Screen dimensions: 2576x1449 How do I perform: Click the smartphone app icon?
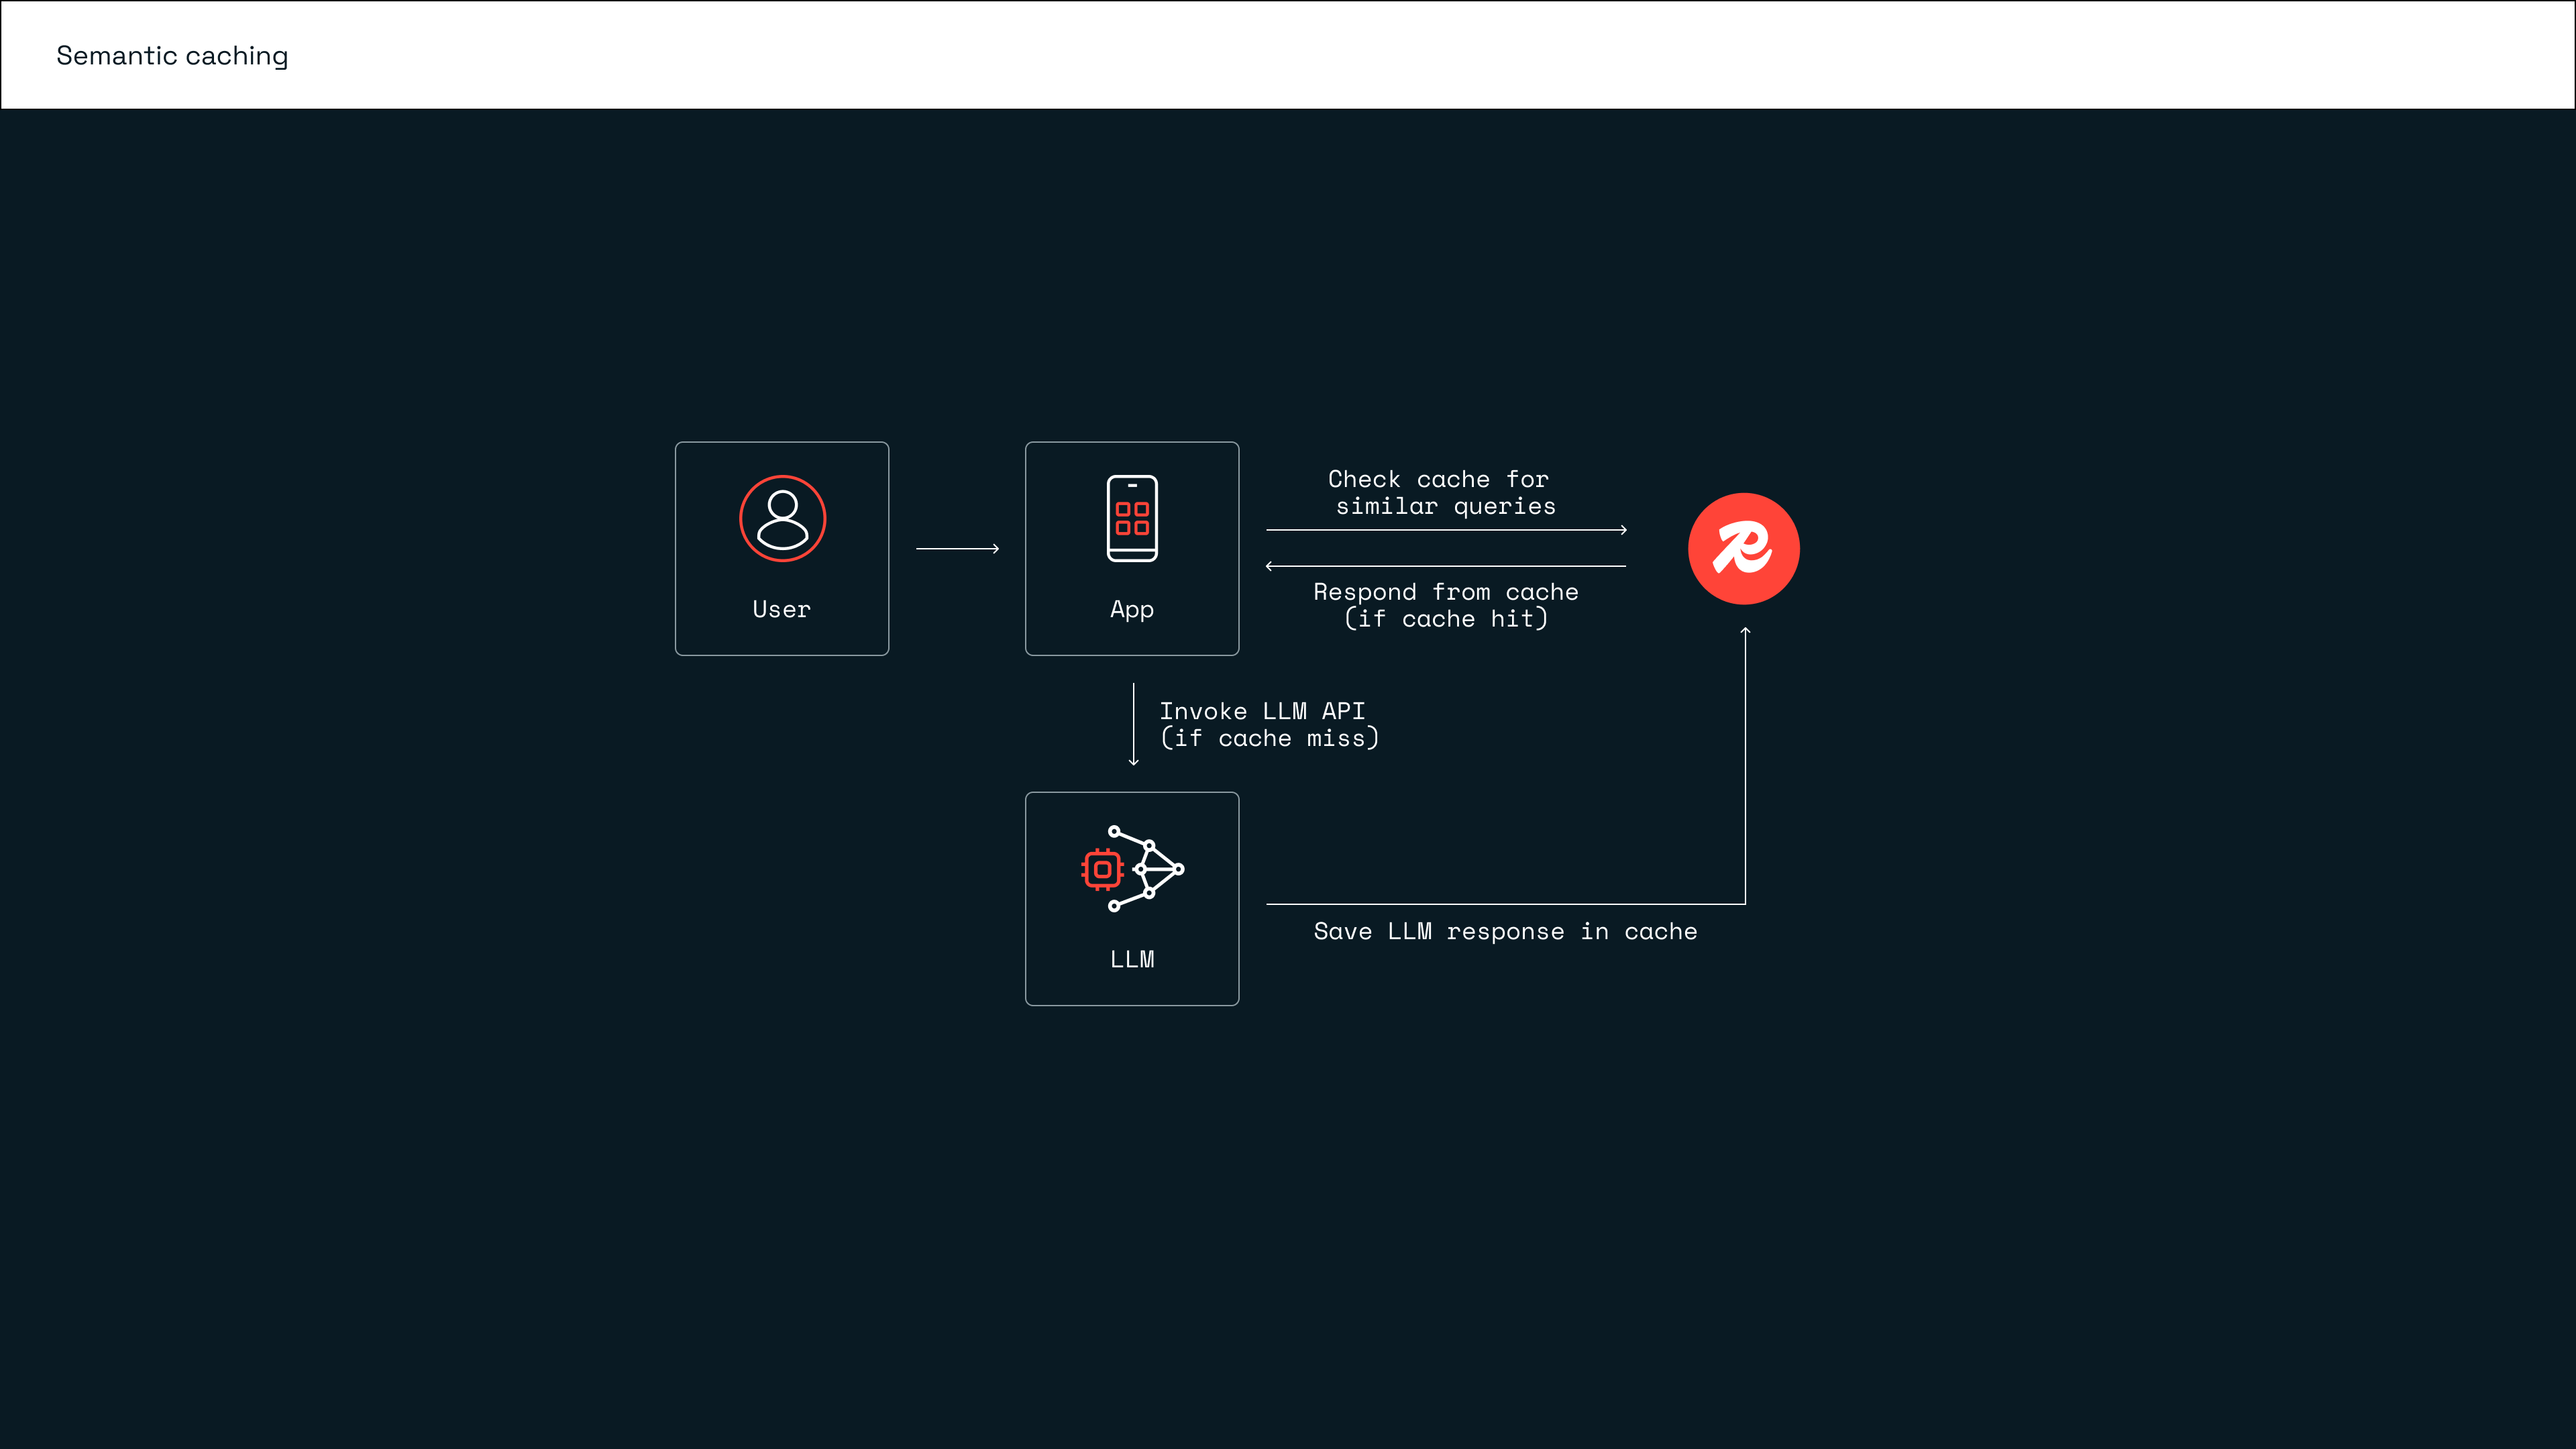click(1132, 518)
